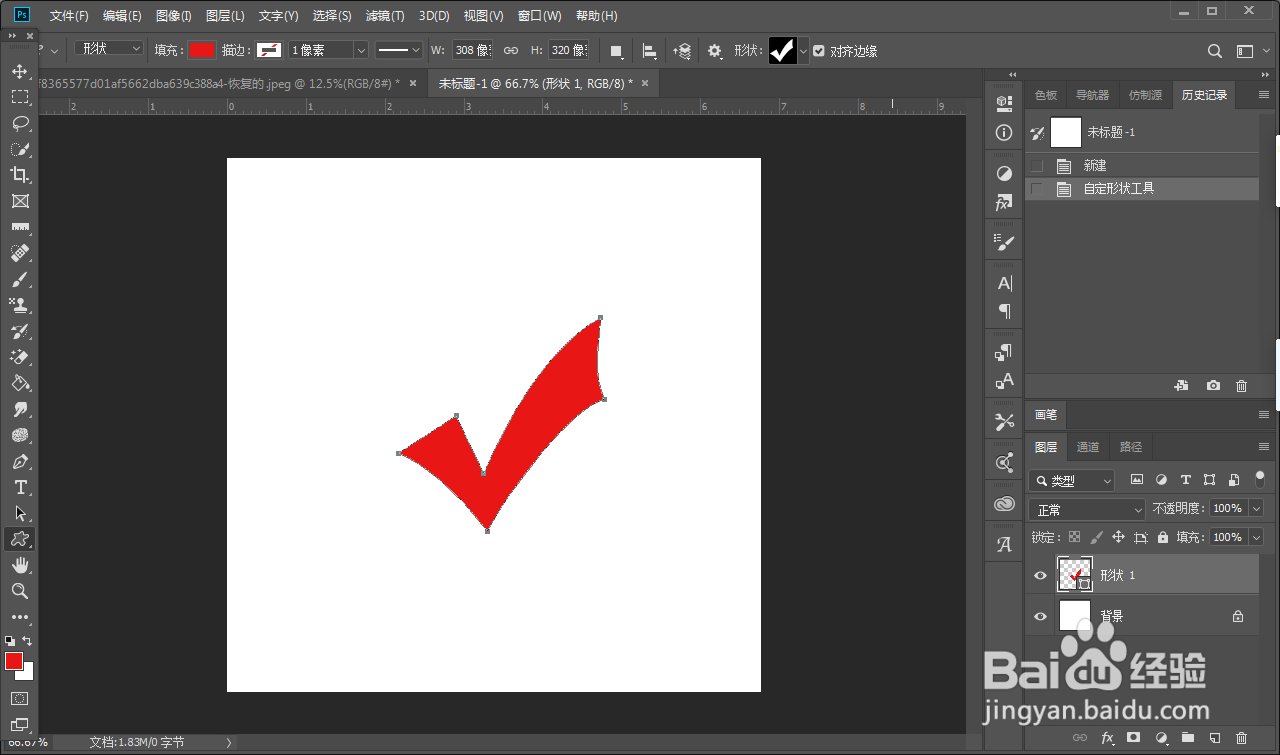Click the path arrangement icon in options bar

[682, 50]
